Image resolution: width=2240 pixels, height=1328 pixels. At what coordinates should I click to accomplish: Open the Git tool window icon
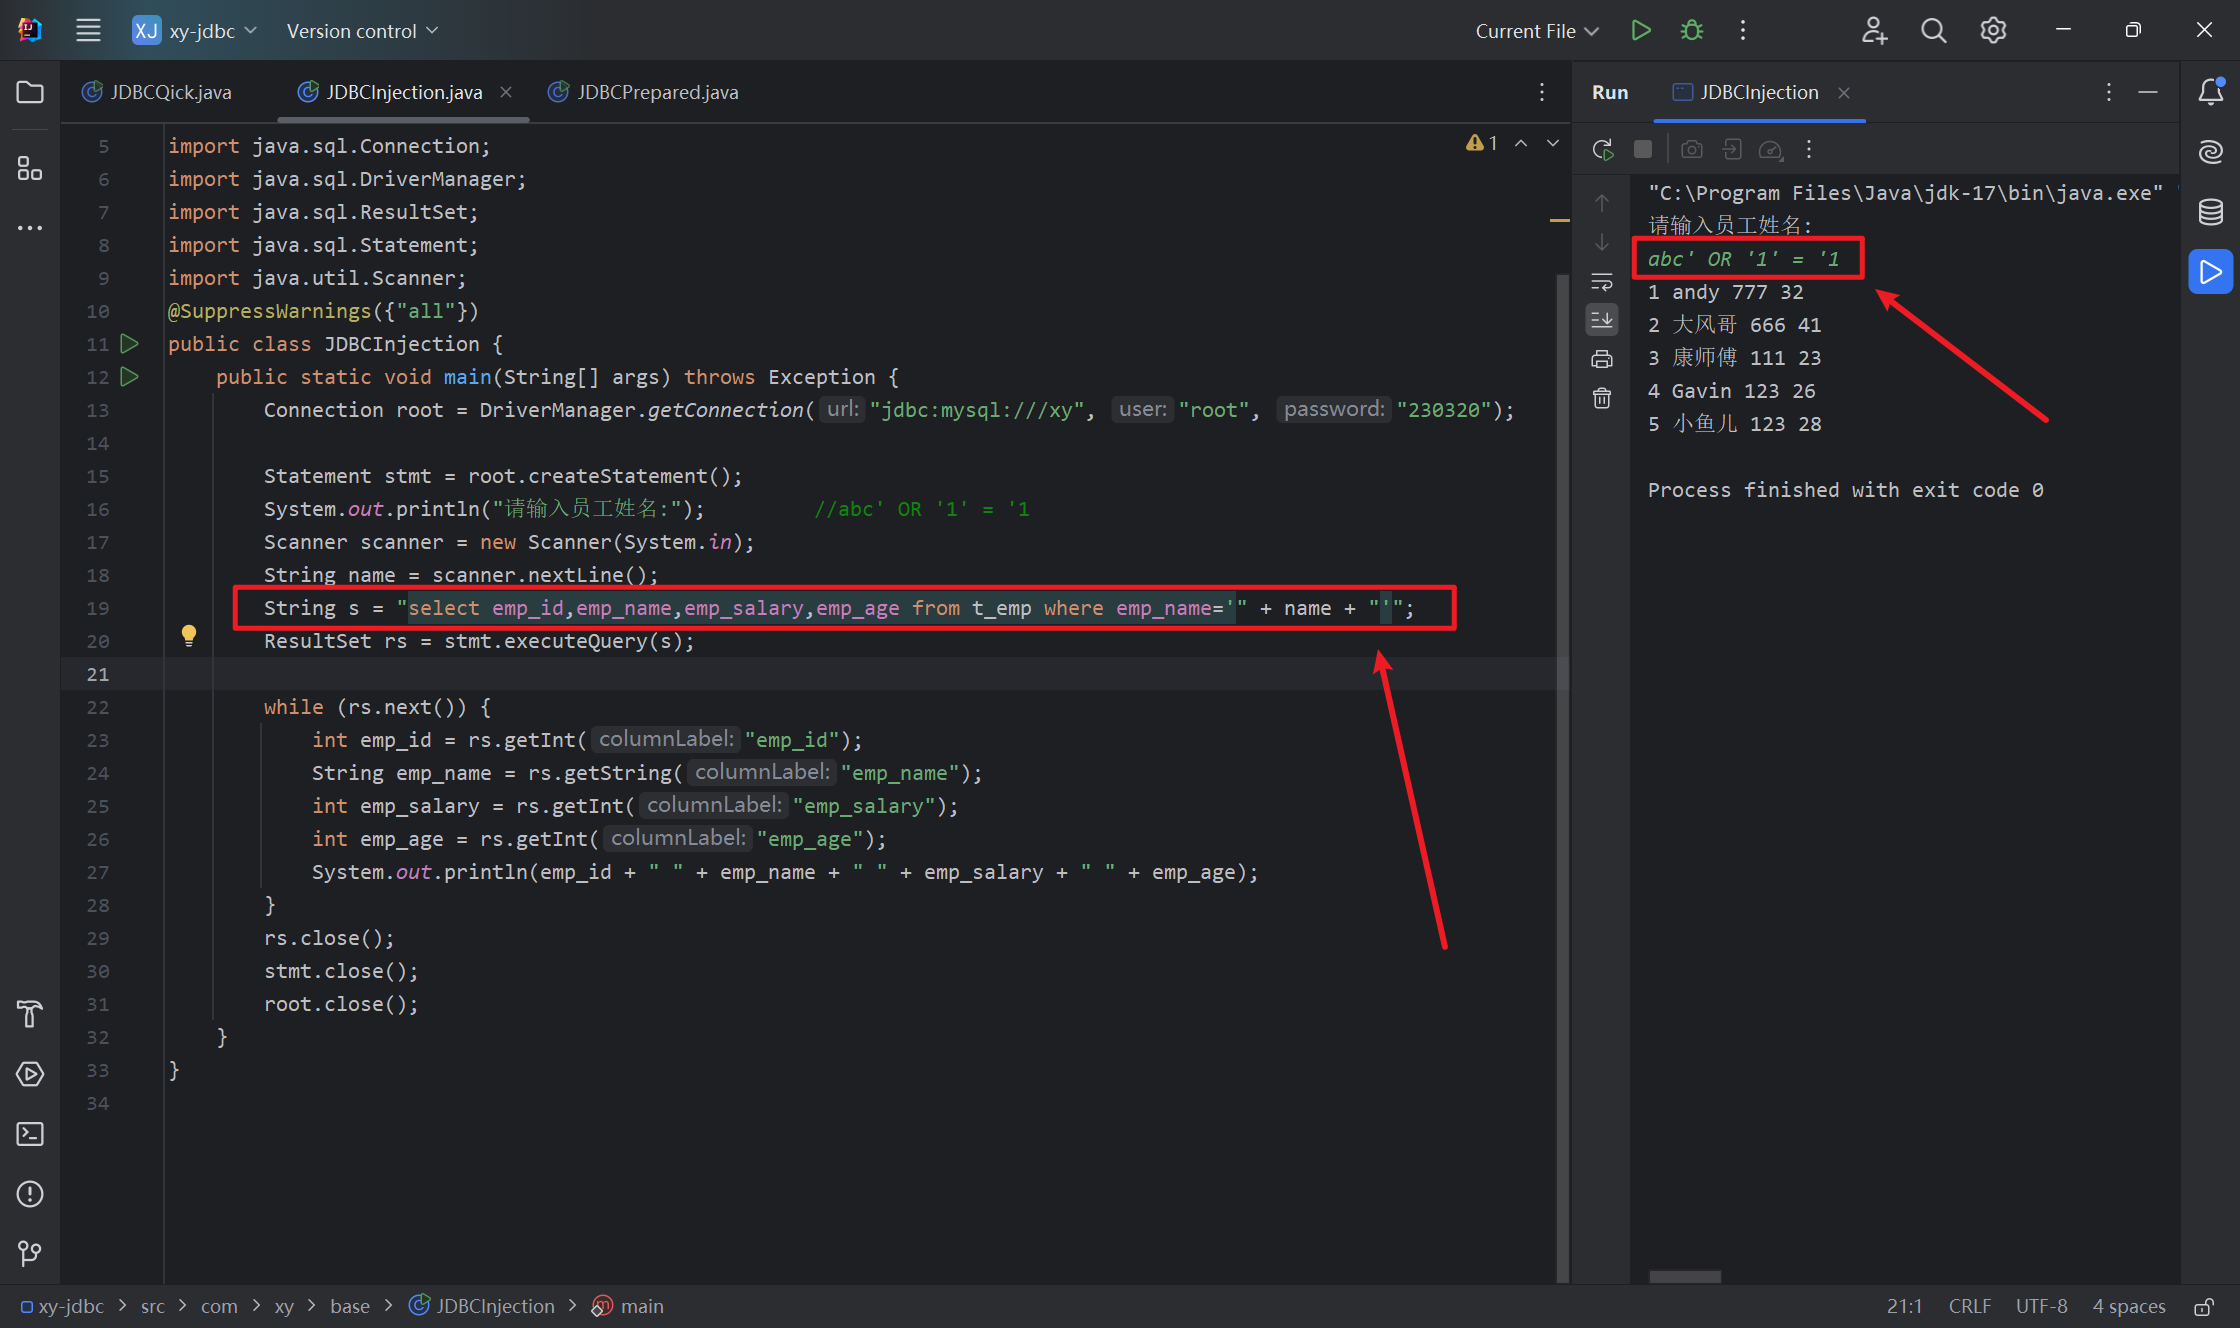(30, 1253)
